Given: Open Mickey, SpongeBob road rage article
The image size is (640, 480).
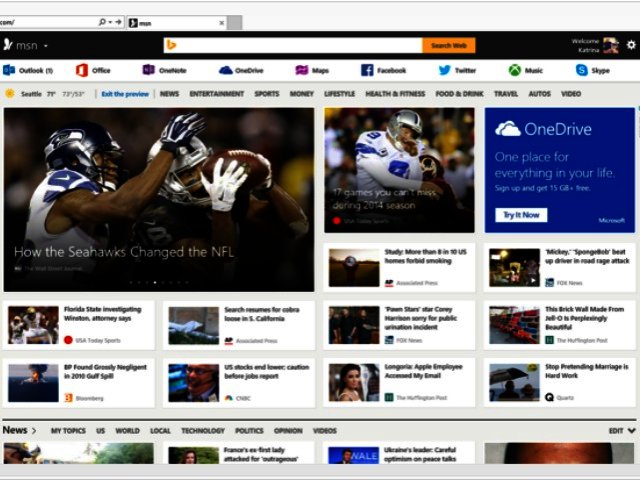Looking at the screenshot, I should 560,268.
